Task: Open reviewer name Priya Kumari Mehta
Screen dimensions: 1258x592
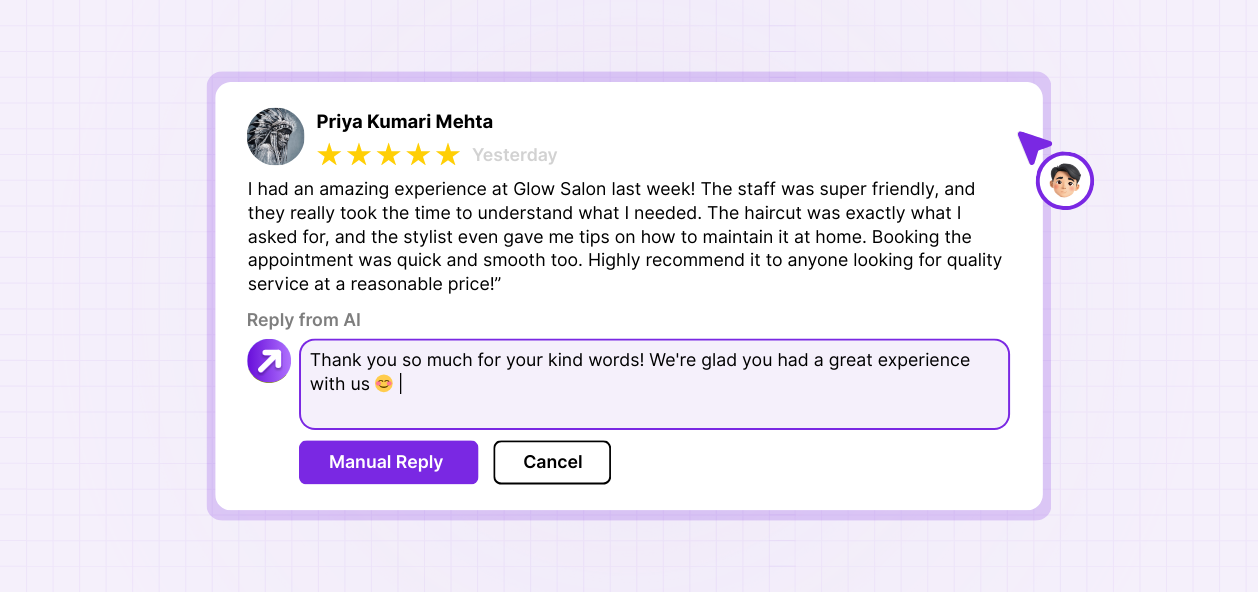Action: 404,122
